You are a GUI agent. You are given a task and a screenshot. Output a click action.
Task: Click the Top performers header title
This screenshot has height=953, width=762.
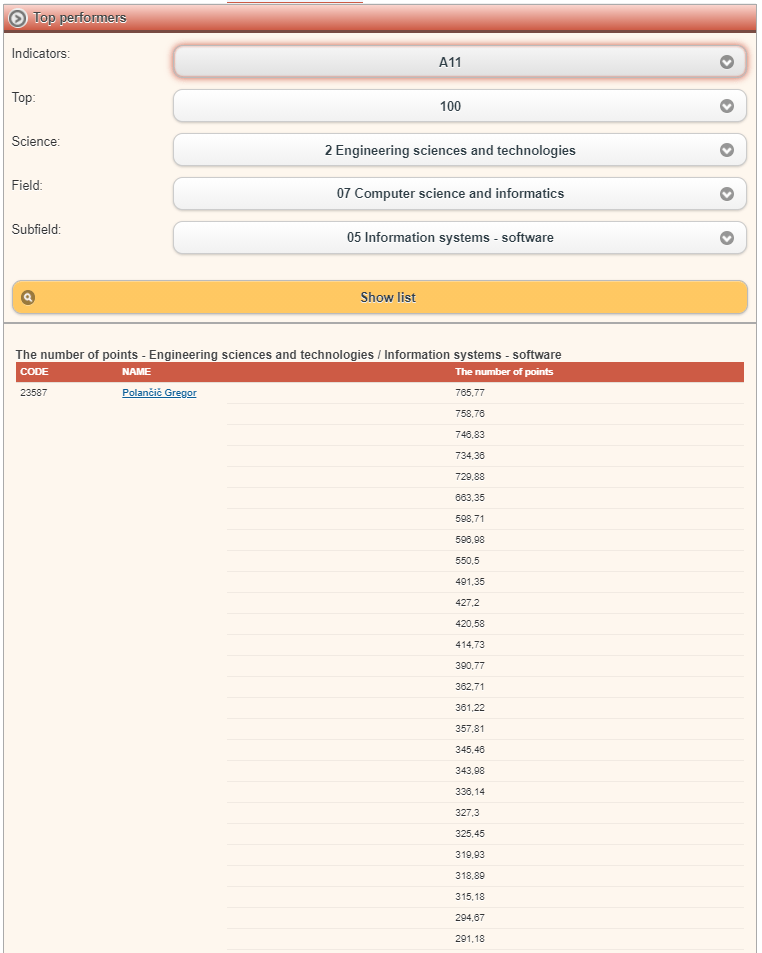coord(80,18)
